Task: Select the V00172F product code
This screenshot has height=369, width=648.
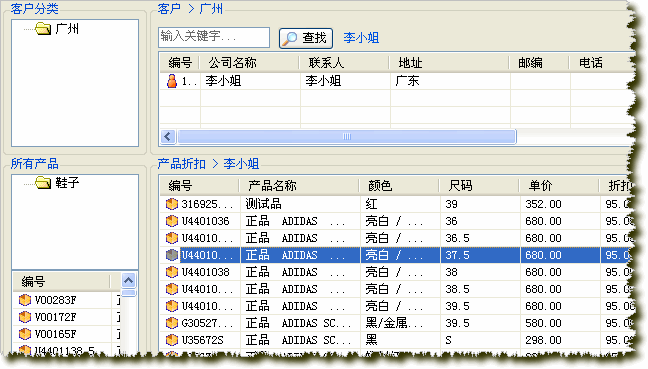Action: click(55, 317)
